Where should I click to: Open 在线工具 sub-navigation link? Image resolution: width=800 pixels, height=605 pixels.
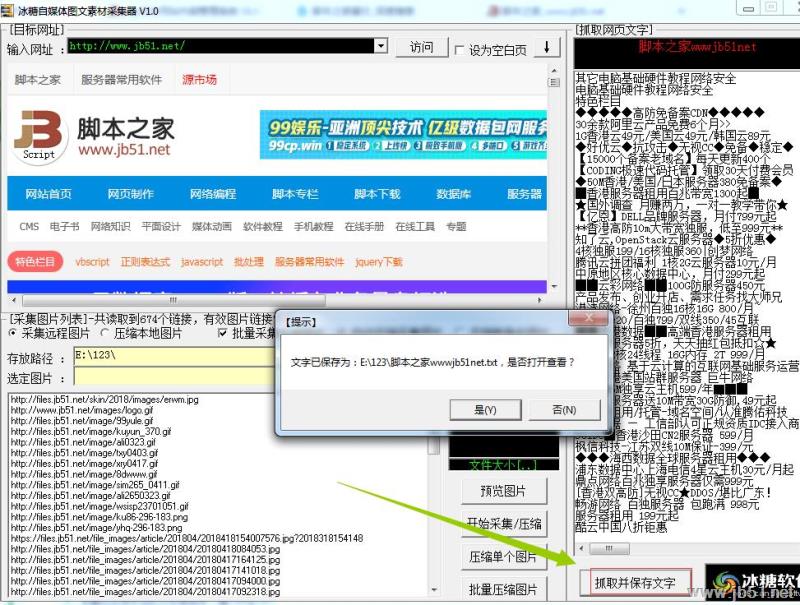click(415, 226)
